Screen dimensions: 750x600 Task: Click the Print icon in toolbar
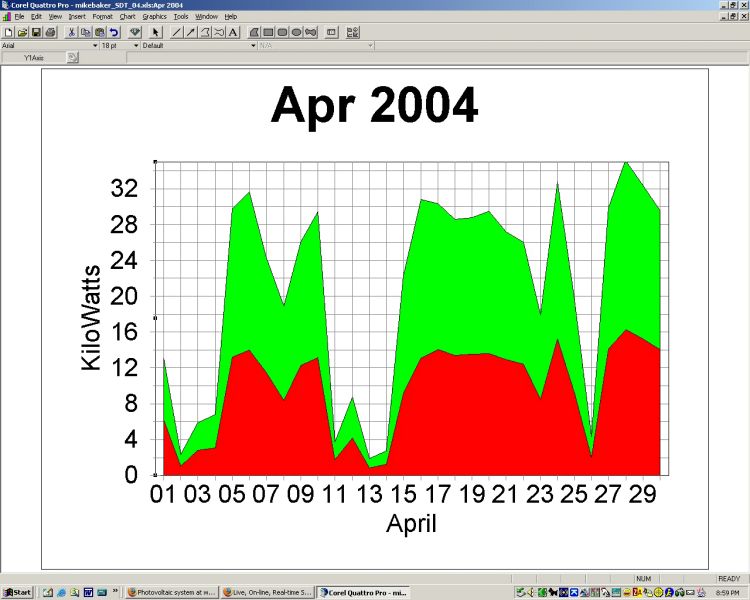50,33
